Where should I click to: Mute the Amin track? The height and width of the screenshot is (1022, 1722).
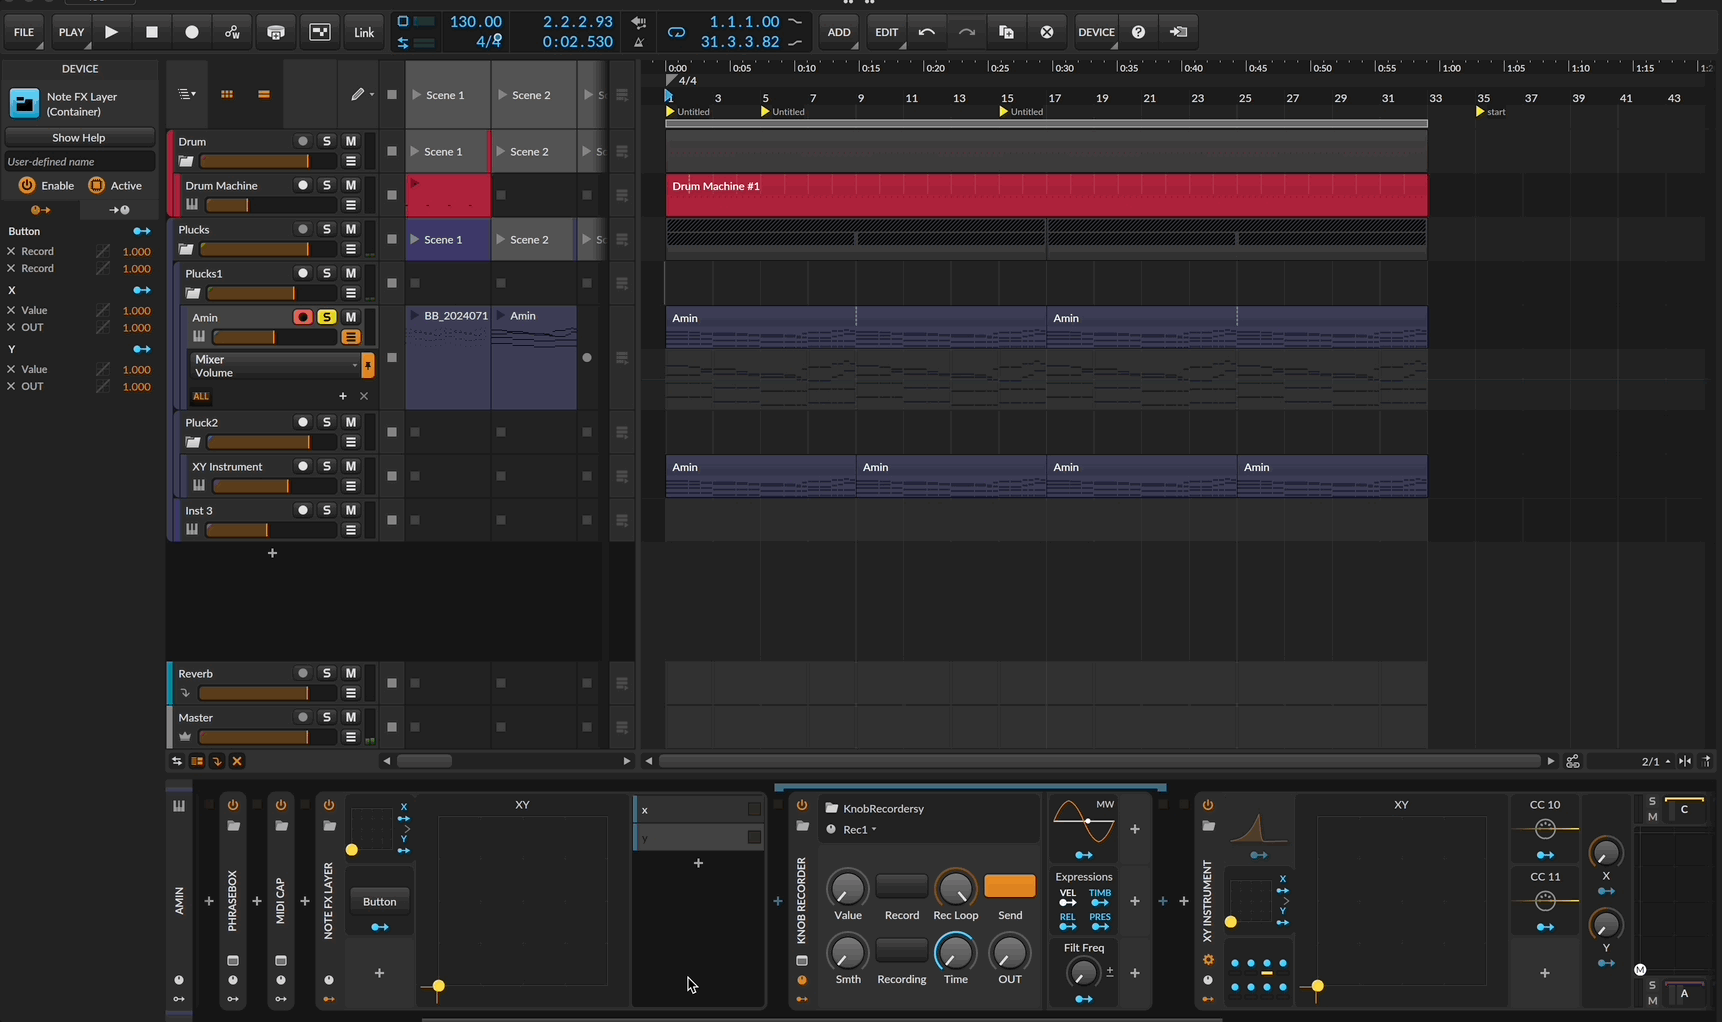tap(351, 317)
